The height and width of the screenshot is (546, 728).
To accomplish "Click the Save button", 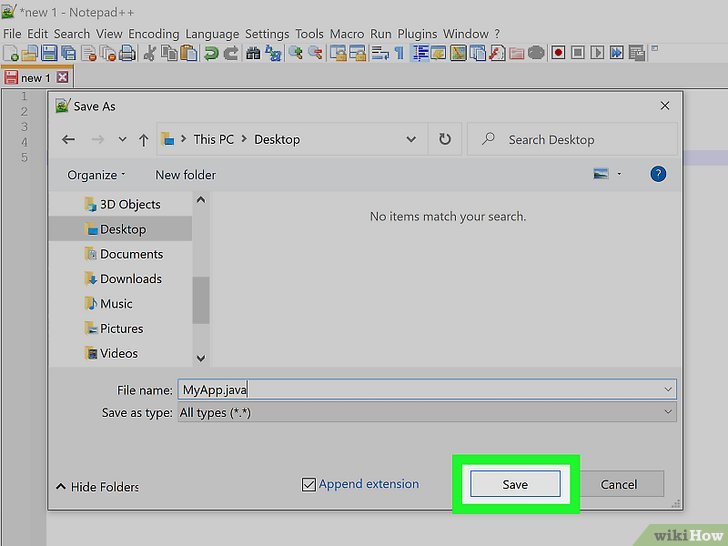I will 515,484.
